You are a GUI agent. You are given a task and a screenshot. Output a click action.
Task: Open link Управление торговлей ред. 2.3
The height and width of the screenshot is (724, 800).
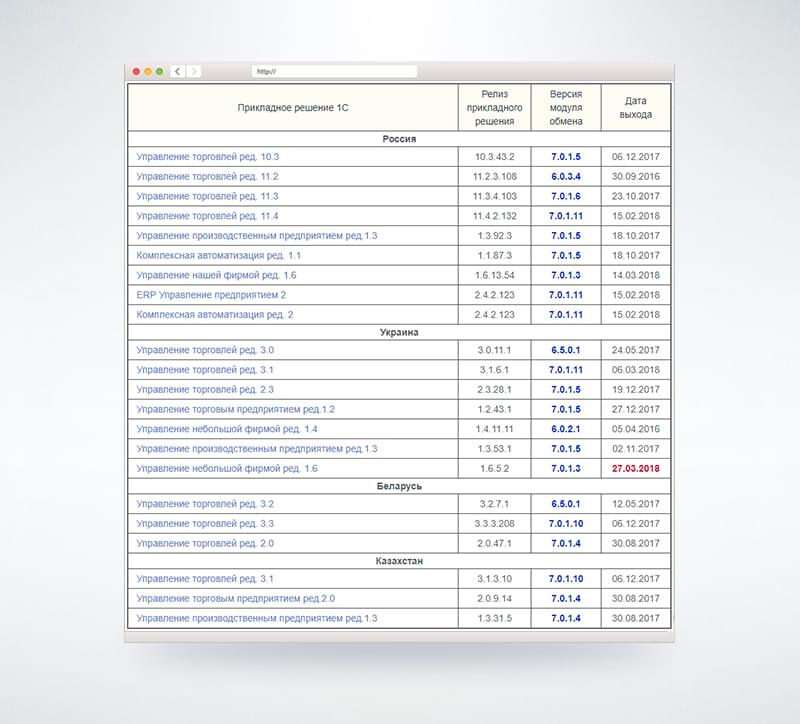pyautogui.click(x=205, y=390)
